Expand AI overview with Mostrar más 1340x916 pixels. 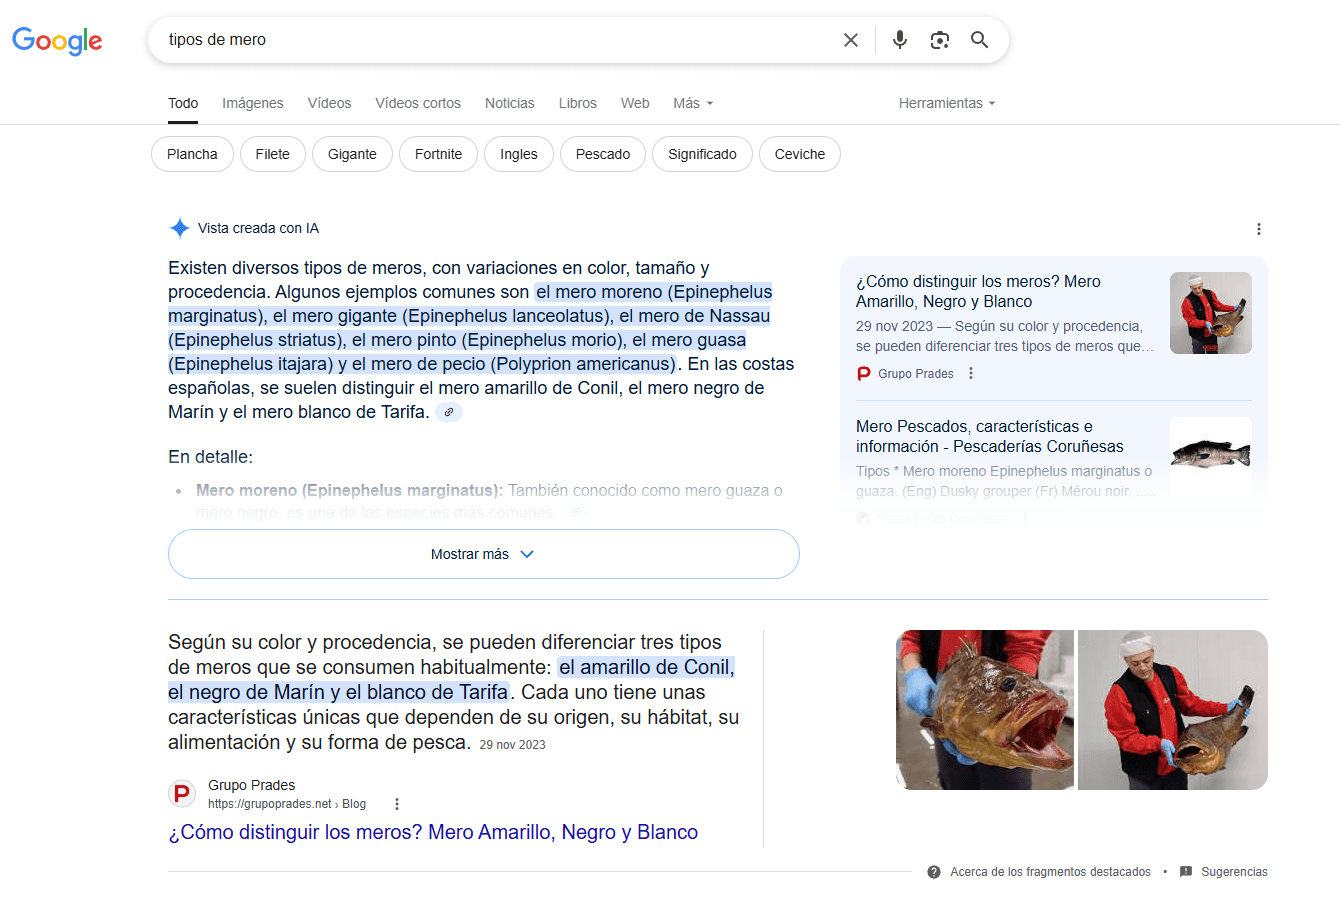point(484,554)
